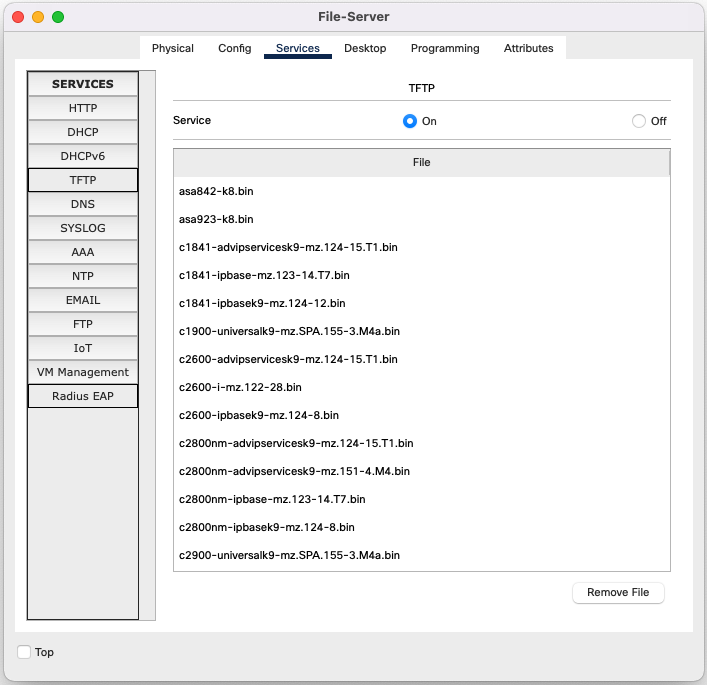707x685 pixels.
Task: Open DHCP service settings
Action: coord(83,132)
